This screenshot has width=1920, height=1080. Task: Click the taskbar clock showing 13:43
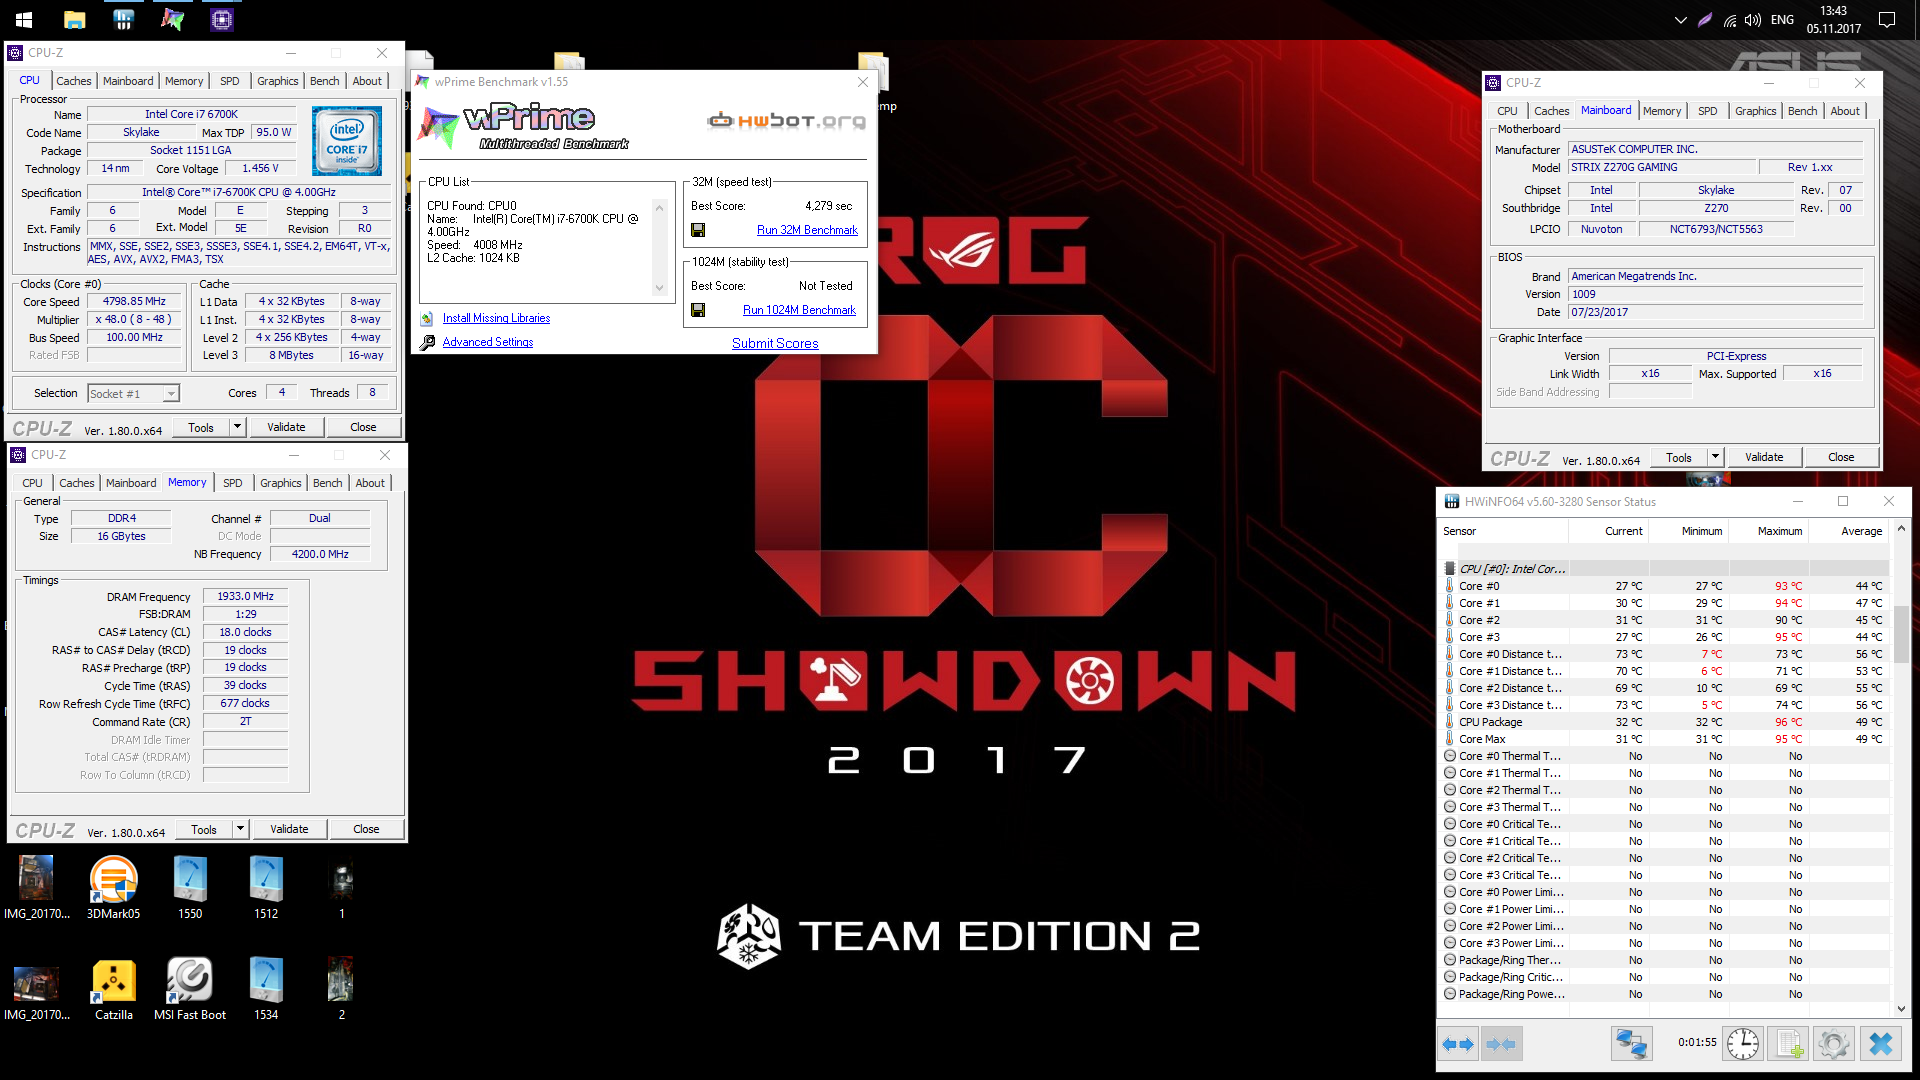[x=1833, y=20]
